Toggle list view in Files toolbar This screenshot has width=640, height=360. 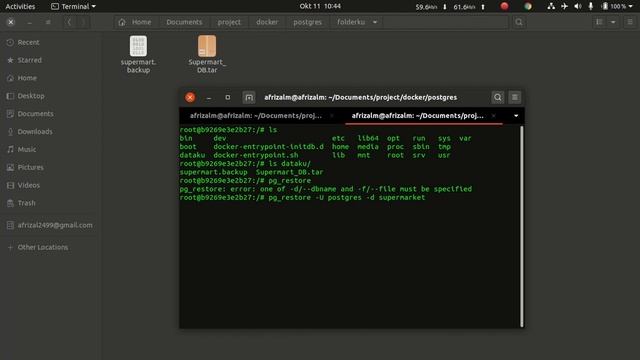(x=599, y=22)
